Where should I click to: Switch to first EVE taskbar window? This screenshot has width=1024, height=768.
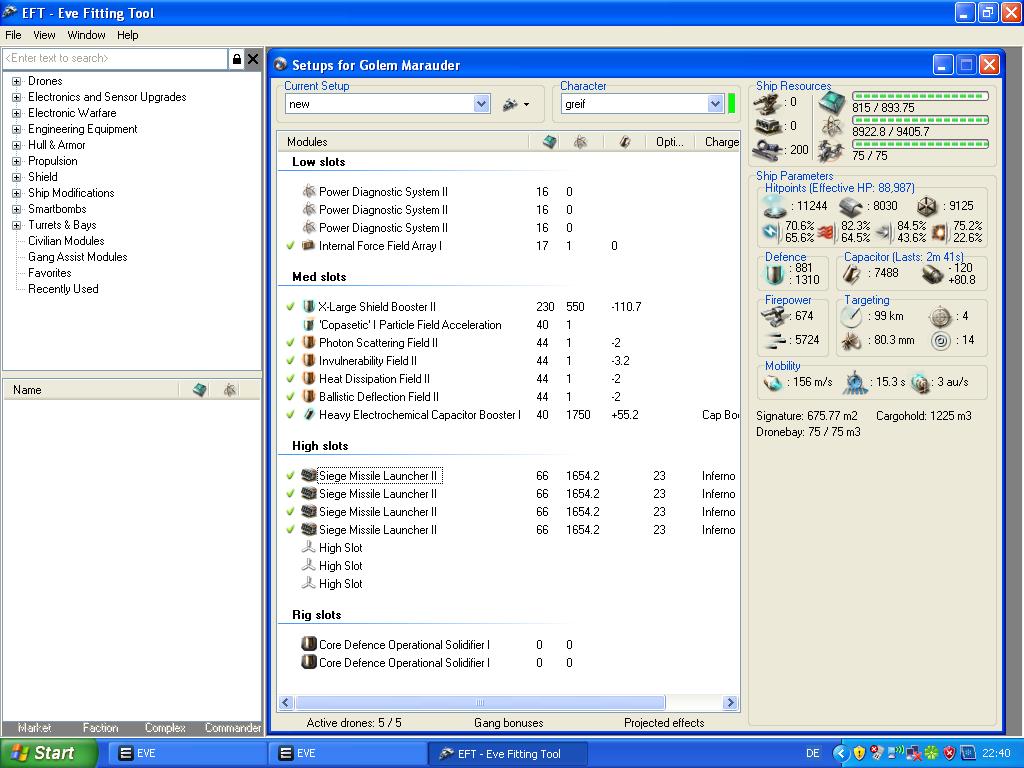[185, 753]
